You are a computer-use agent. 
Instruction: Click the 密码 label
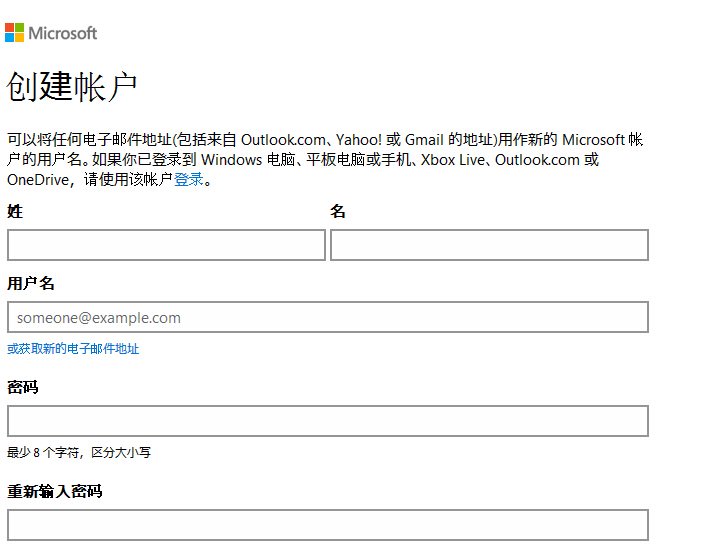point(23,387)
